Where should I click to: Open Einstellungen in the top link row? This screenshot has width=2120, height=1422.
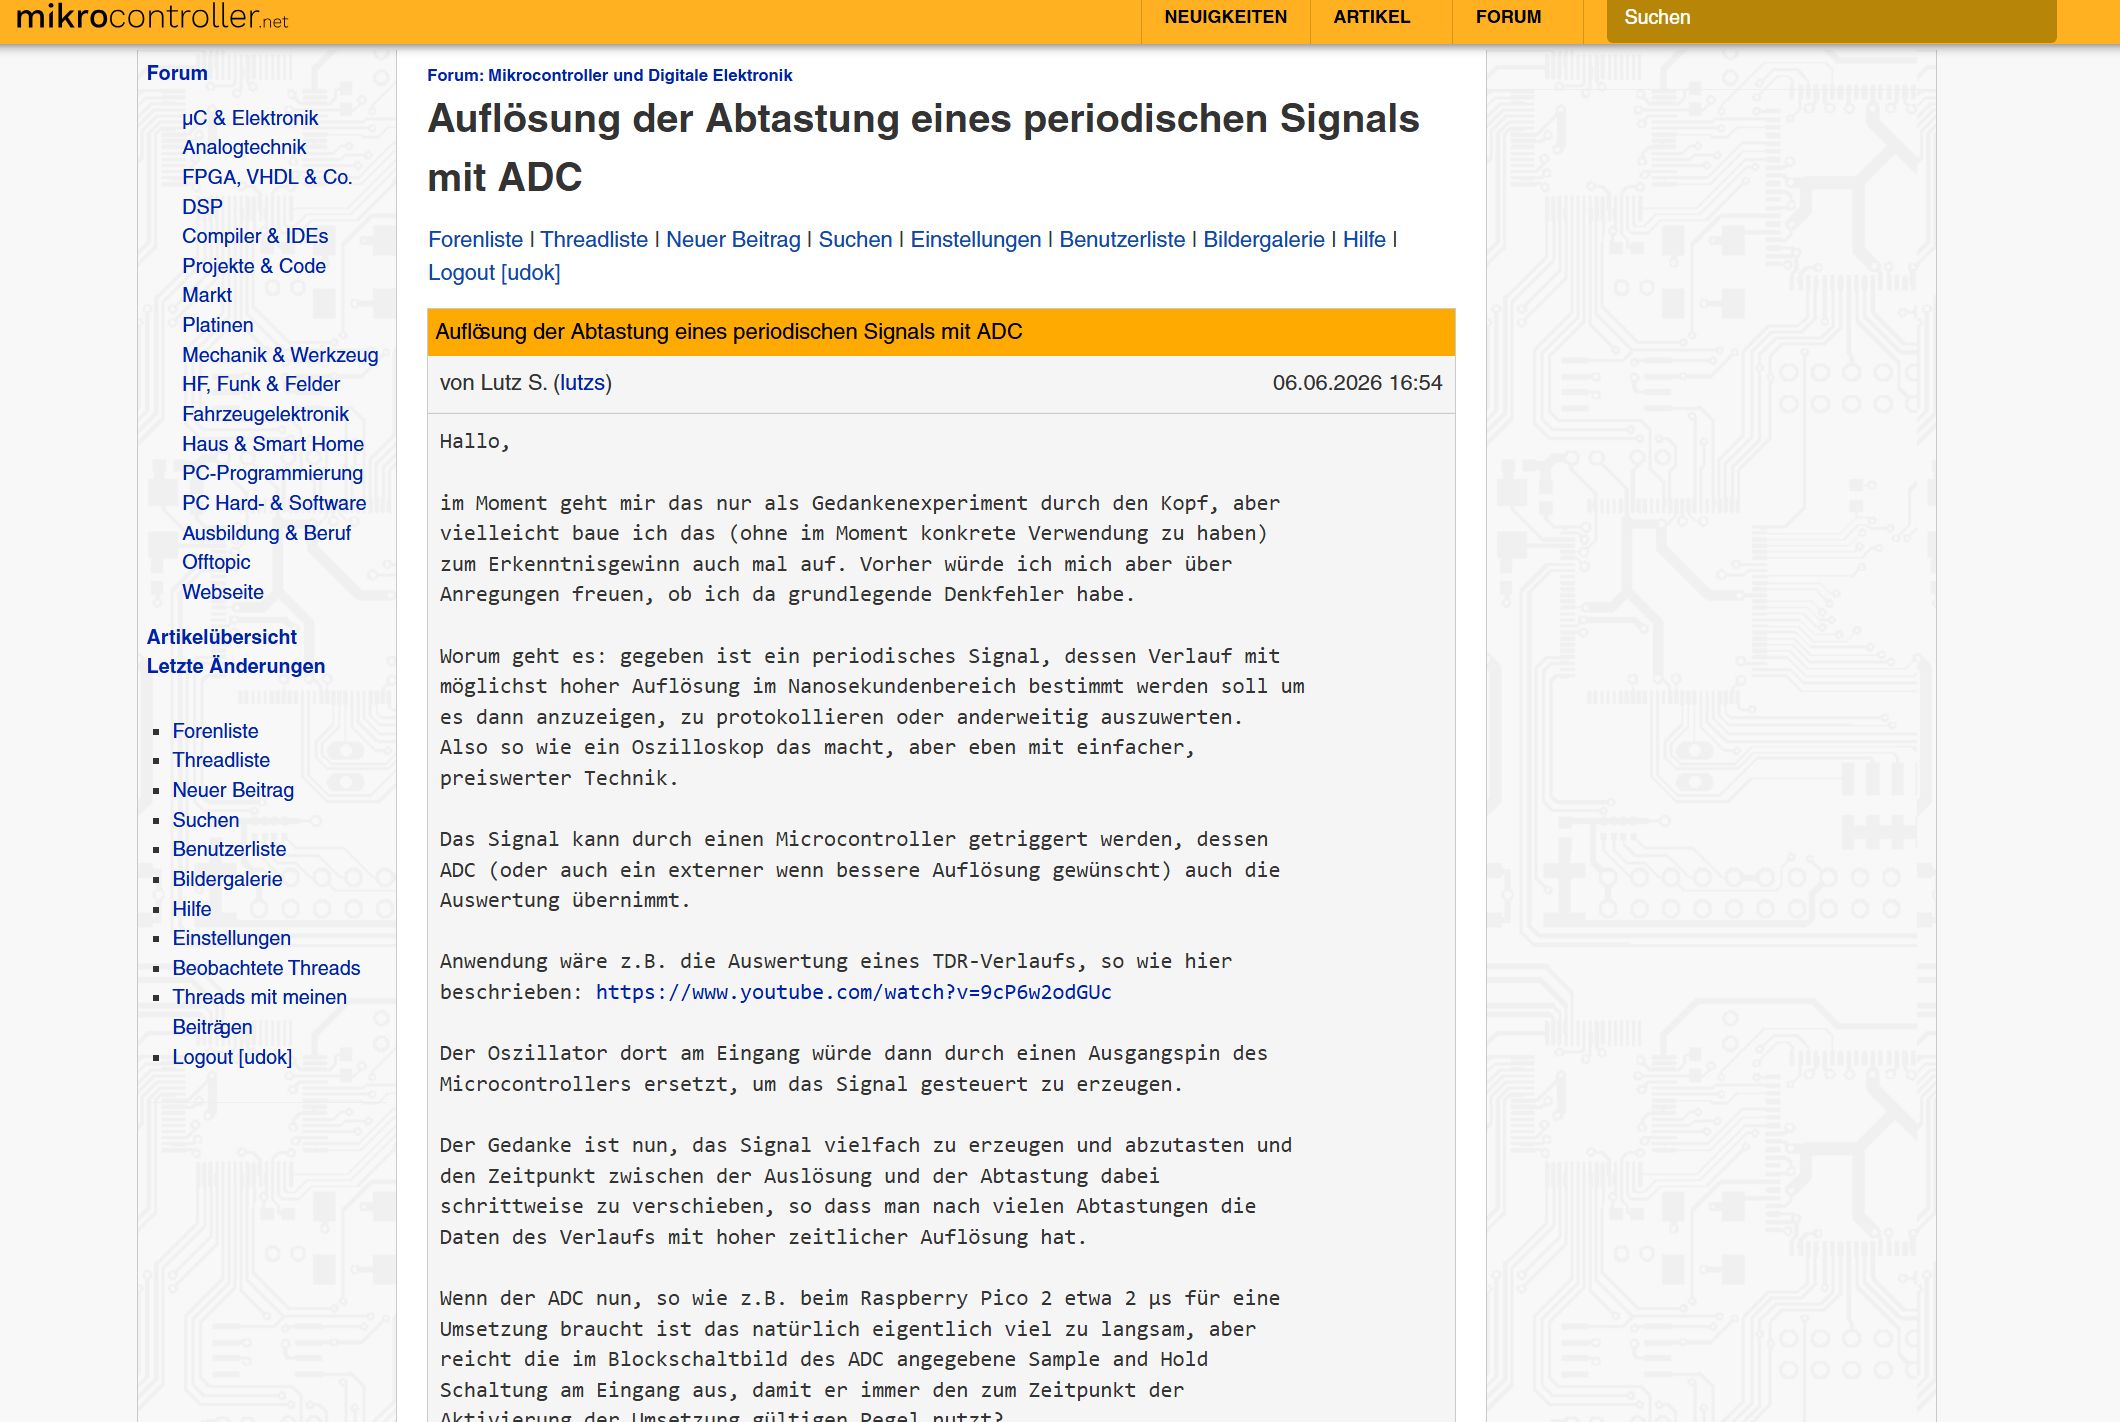(x=975, y=240)
